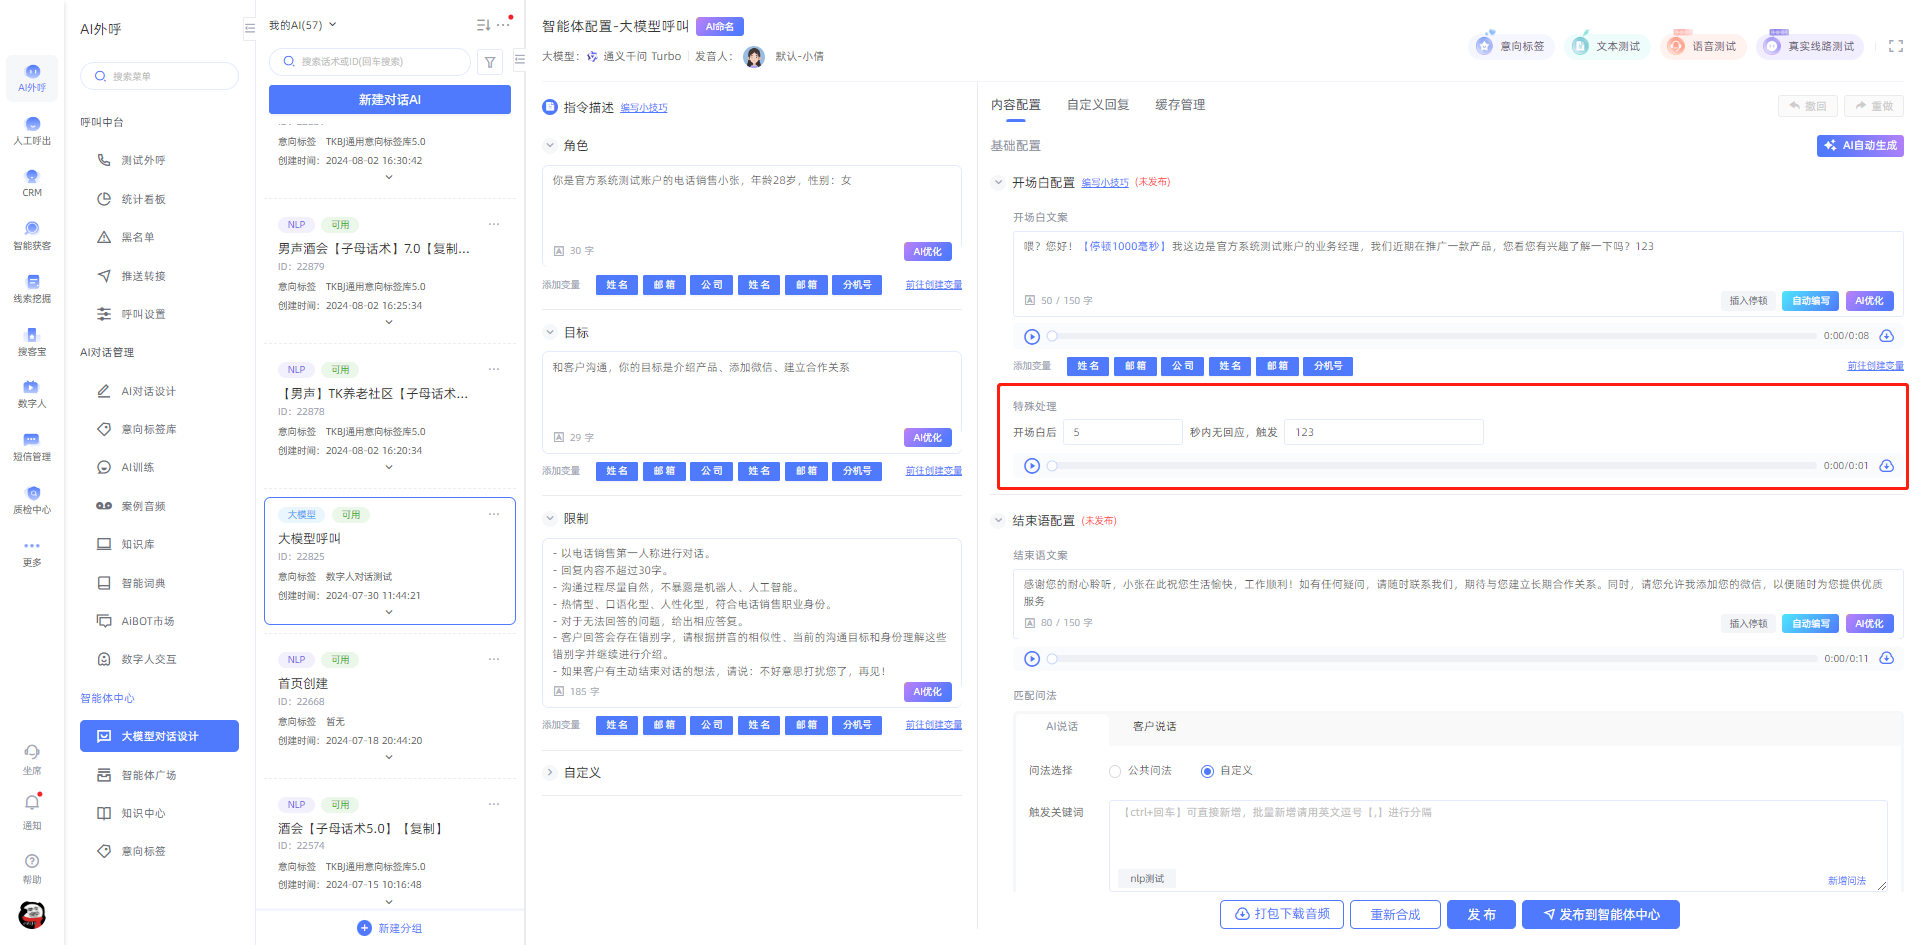Click the filter funnel icon beside search
This screenshot has height=945, width=1920.
coord(490,62)
